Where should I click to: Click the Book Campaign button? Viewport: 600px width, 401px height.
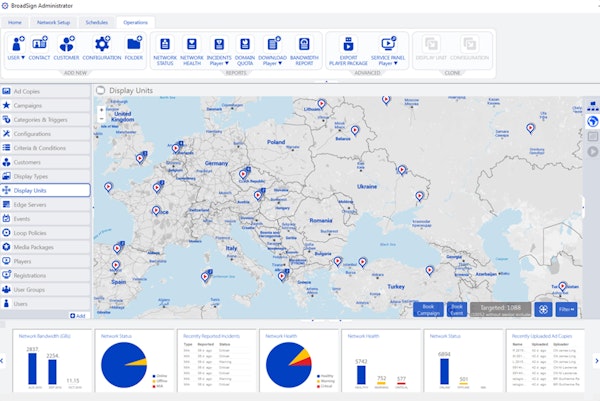[x=428, y=310]
